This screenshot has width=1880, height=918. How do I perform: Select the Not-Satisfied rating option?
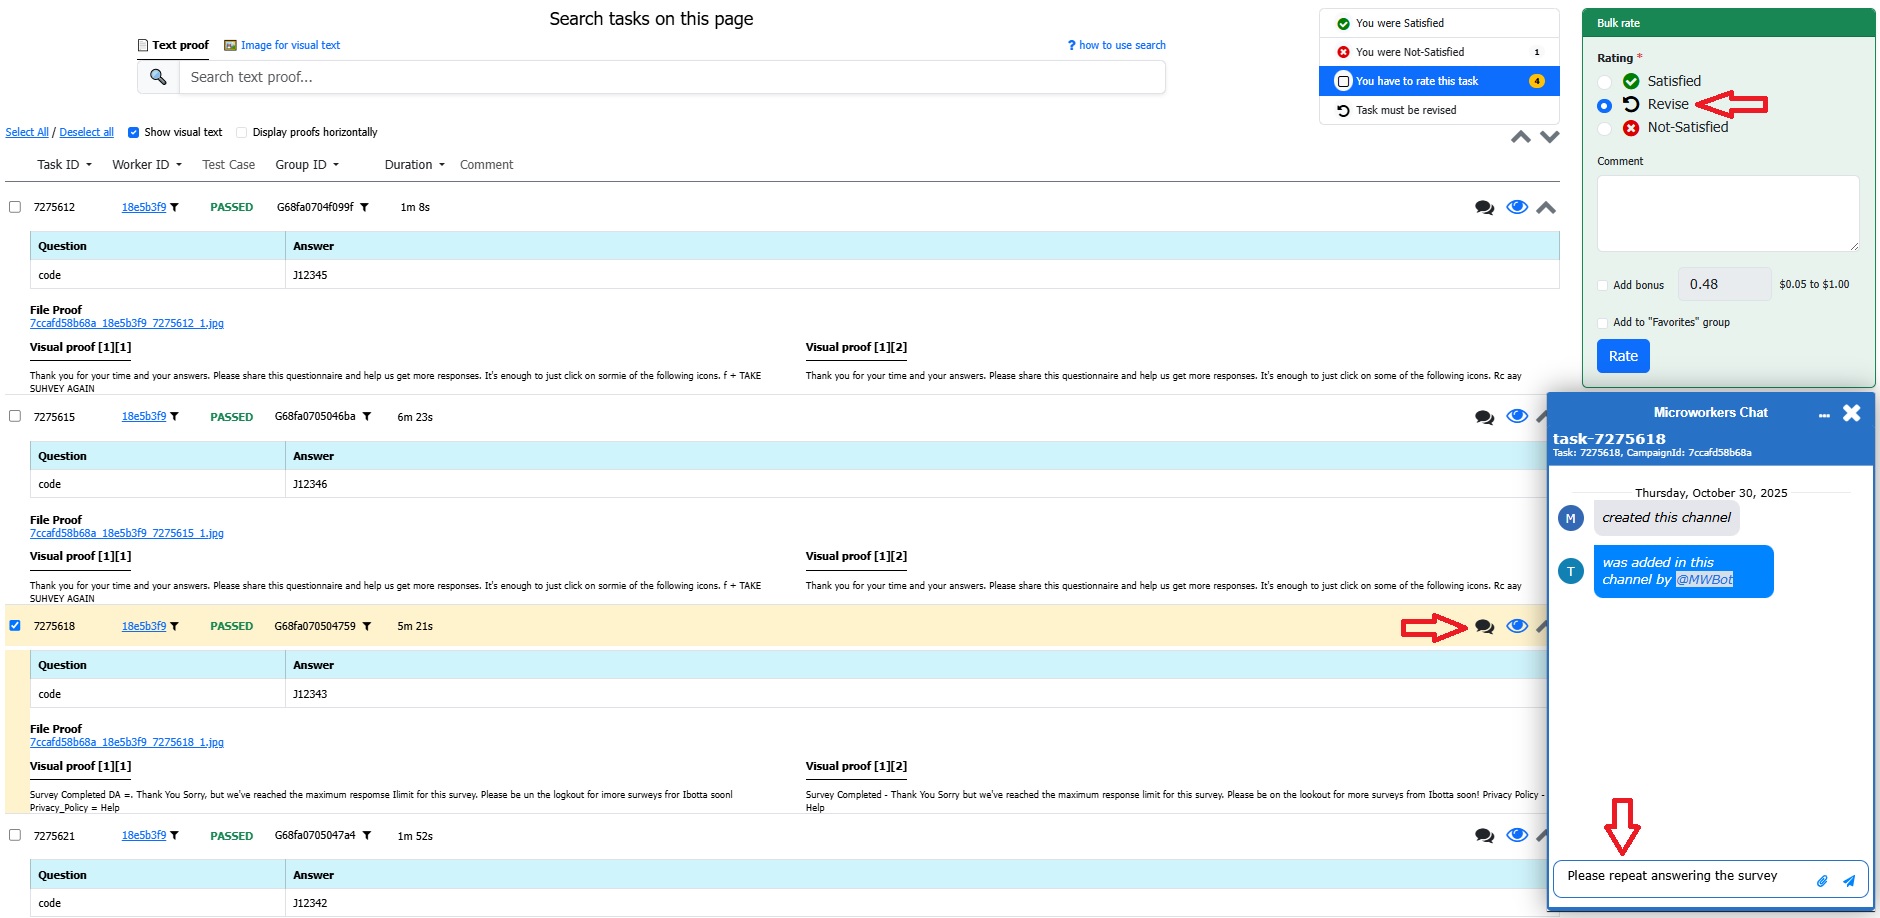[x=1605, y=128]
